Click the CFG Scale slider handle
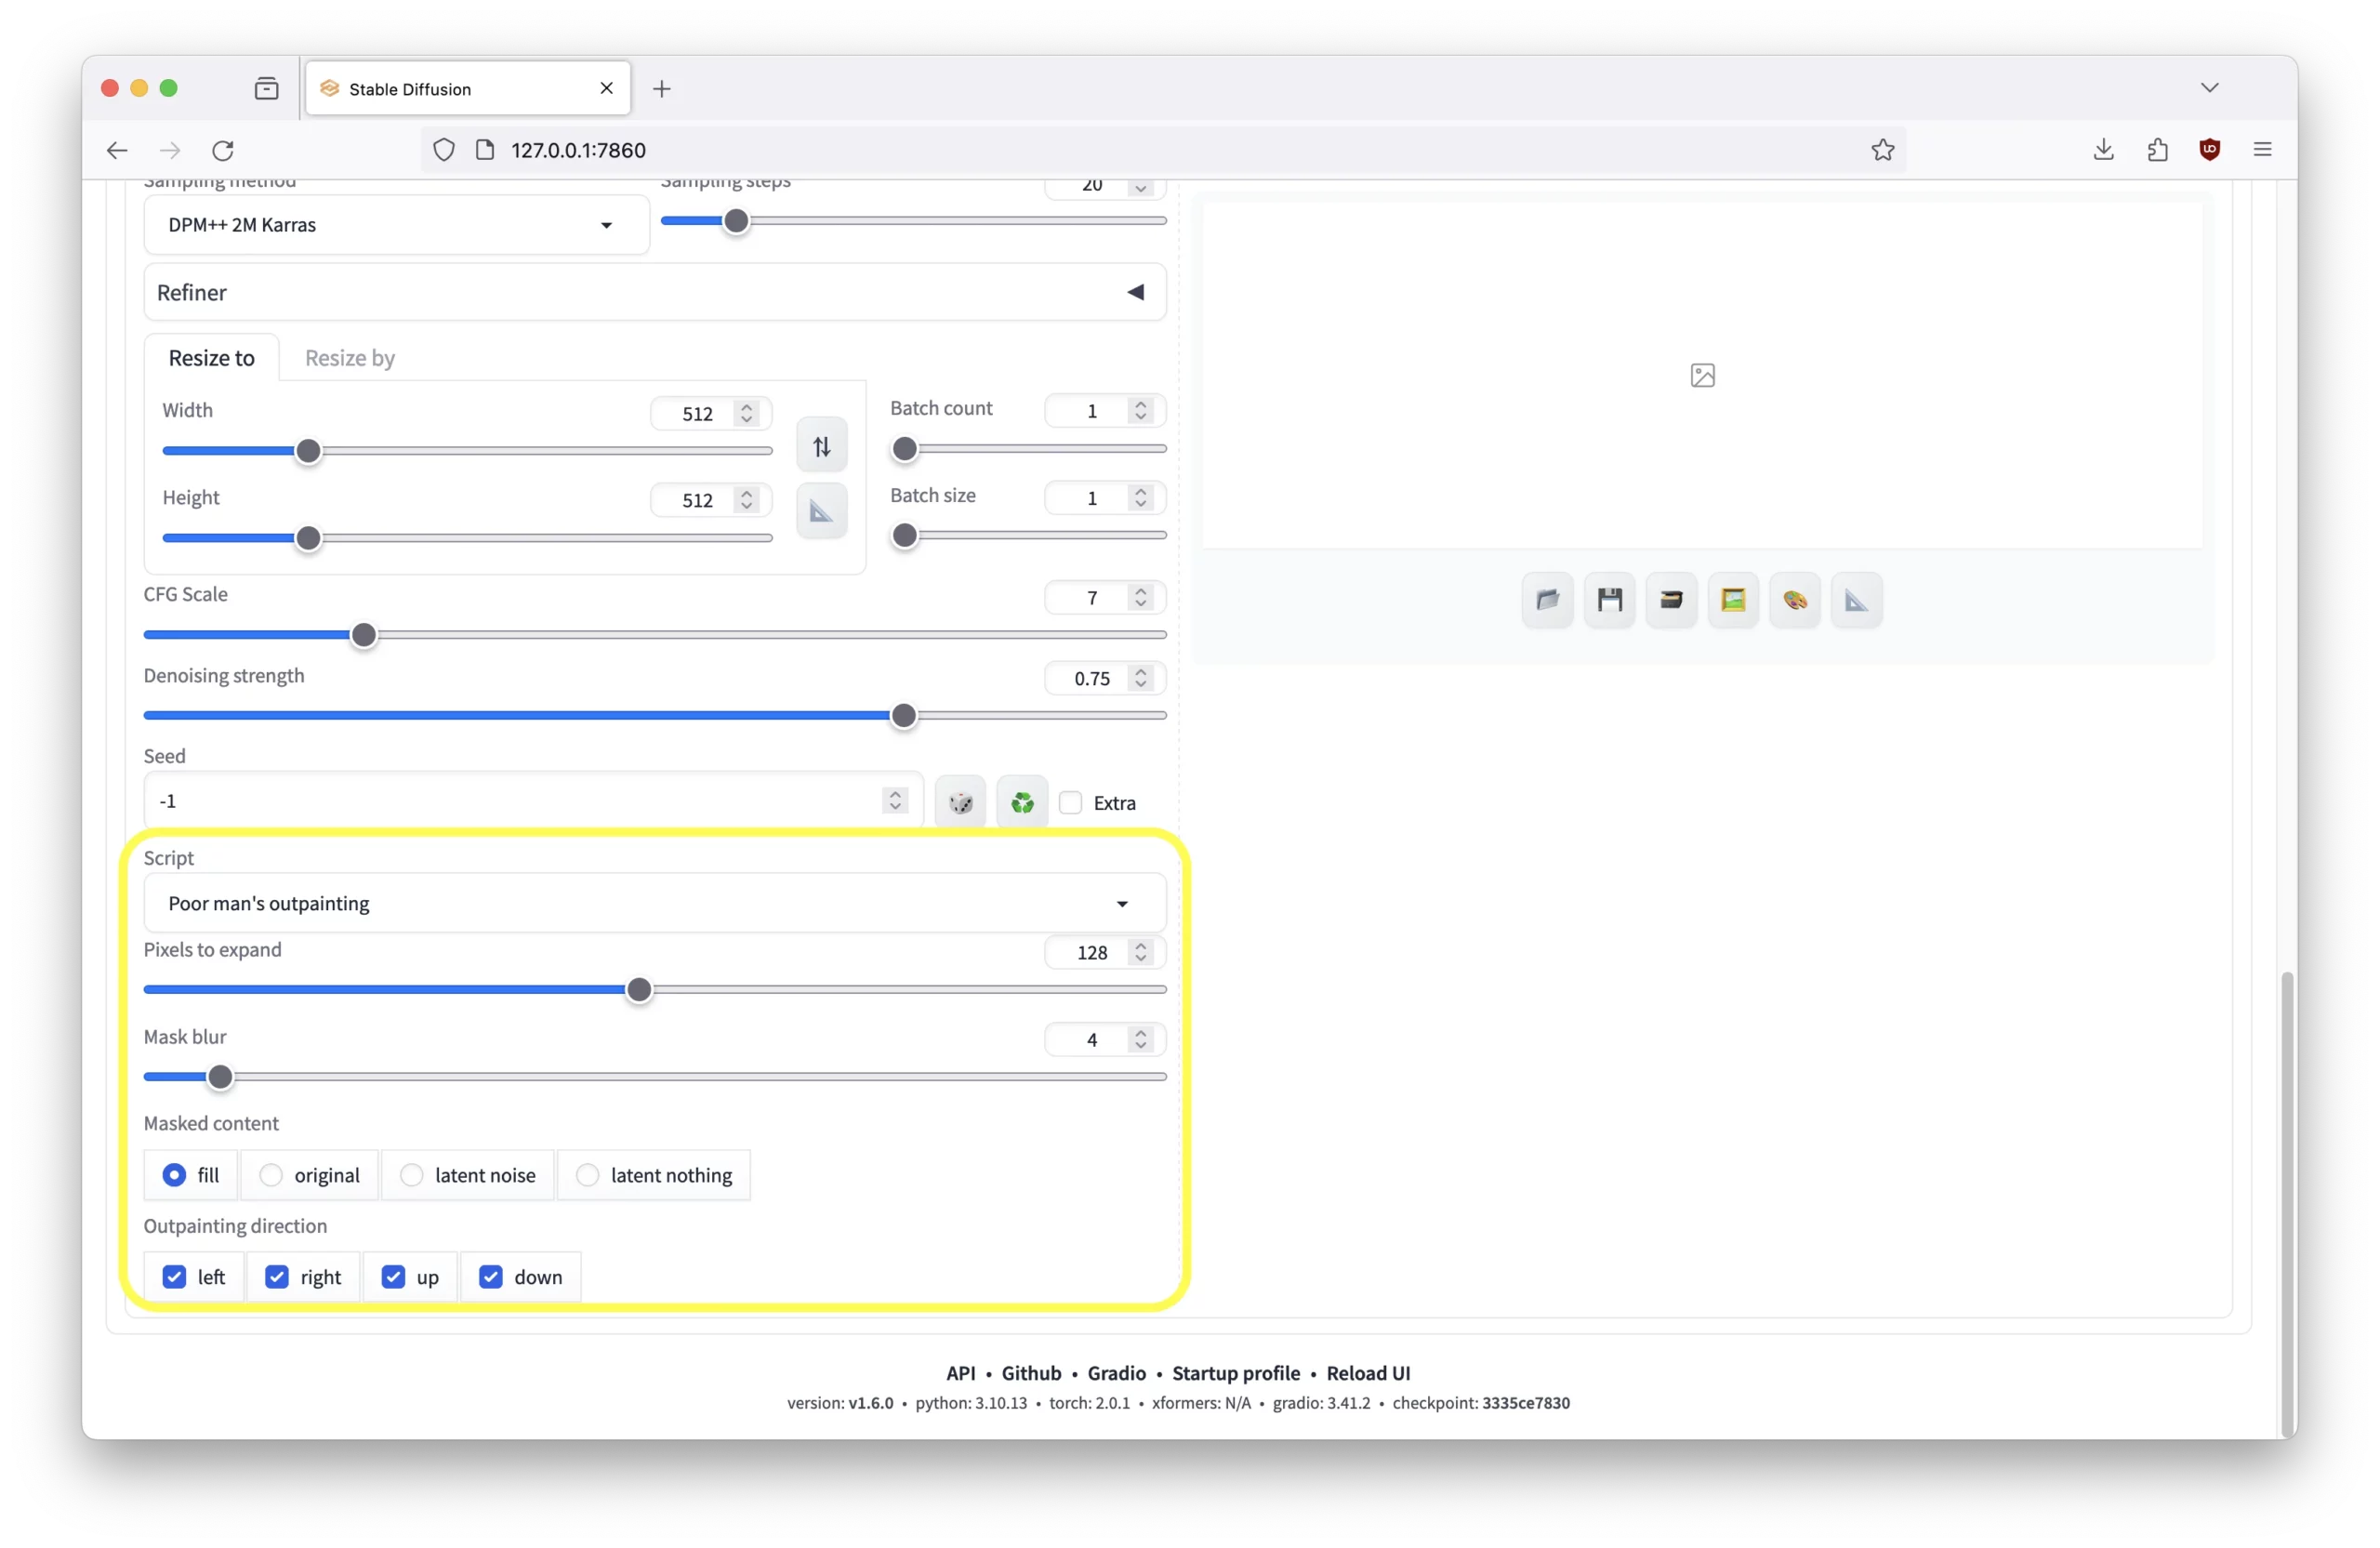Screen dimensions: 2380x1548 click(x=364, y=636)
